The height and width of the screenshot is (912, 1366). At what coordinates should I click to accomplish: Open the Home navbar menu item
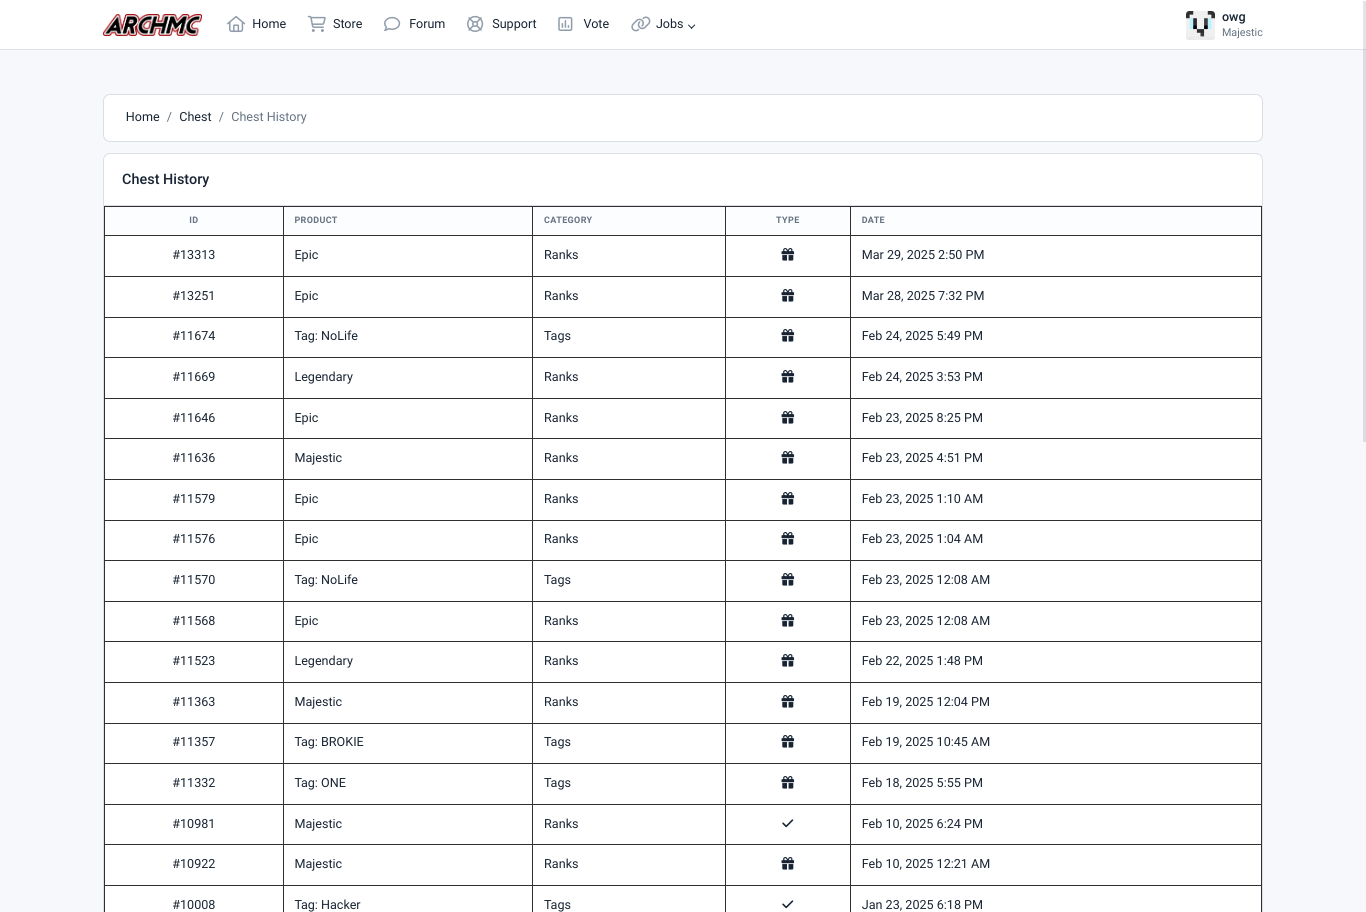pos(257,24)
